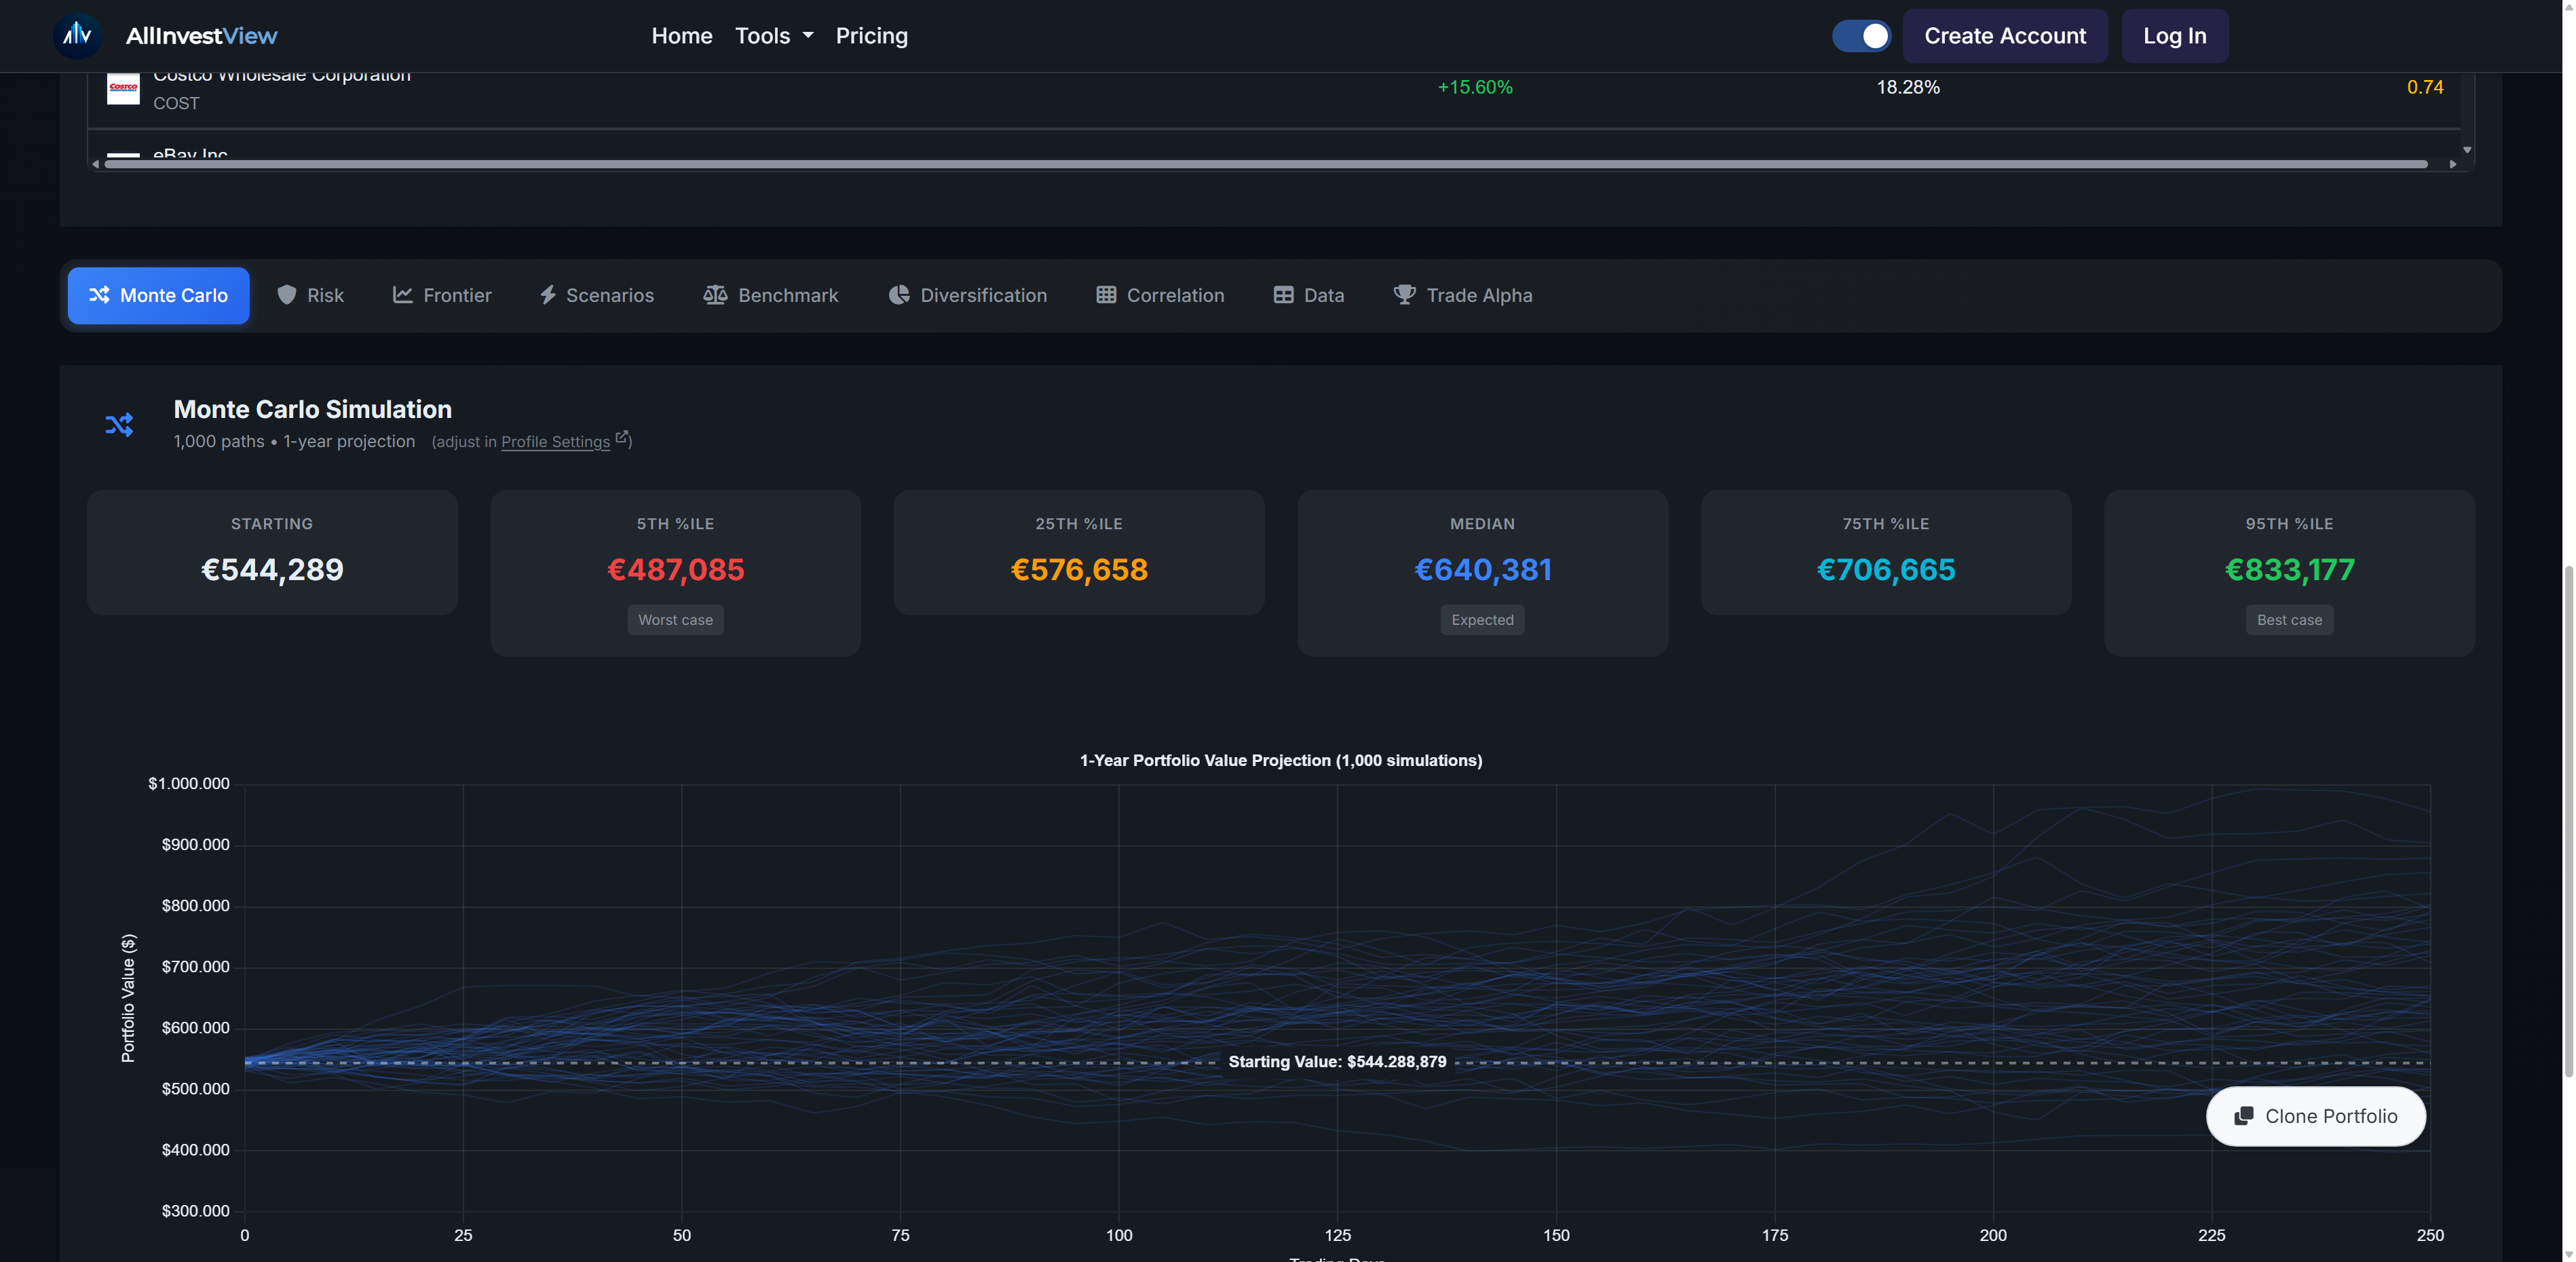Go to the Pricing page
Image resolution: width=2576 pixels, height=1262 pixels.
click(x=872, y=36)
